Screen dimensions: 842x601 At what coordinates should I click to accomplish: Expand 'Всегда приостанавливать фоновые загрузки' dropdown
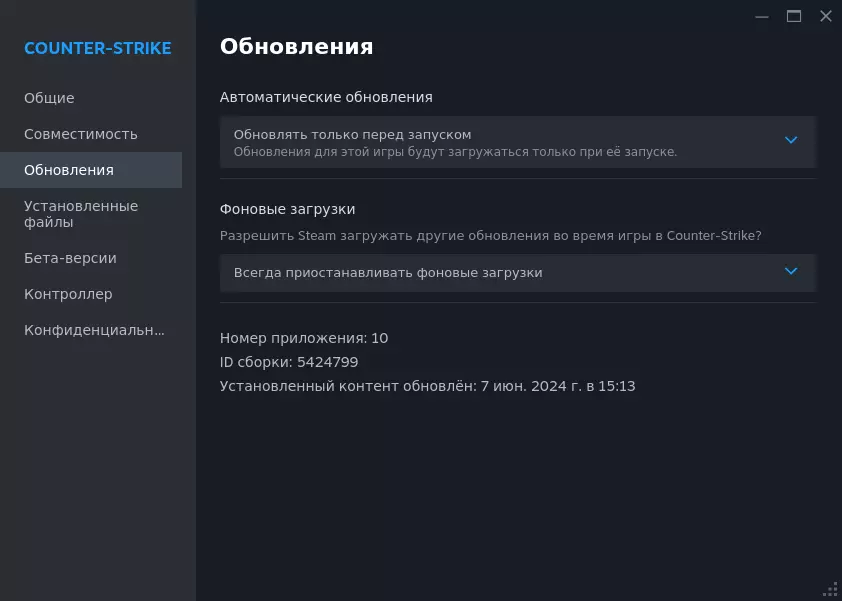pyautogui.click(x=500, y=272)
